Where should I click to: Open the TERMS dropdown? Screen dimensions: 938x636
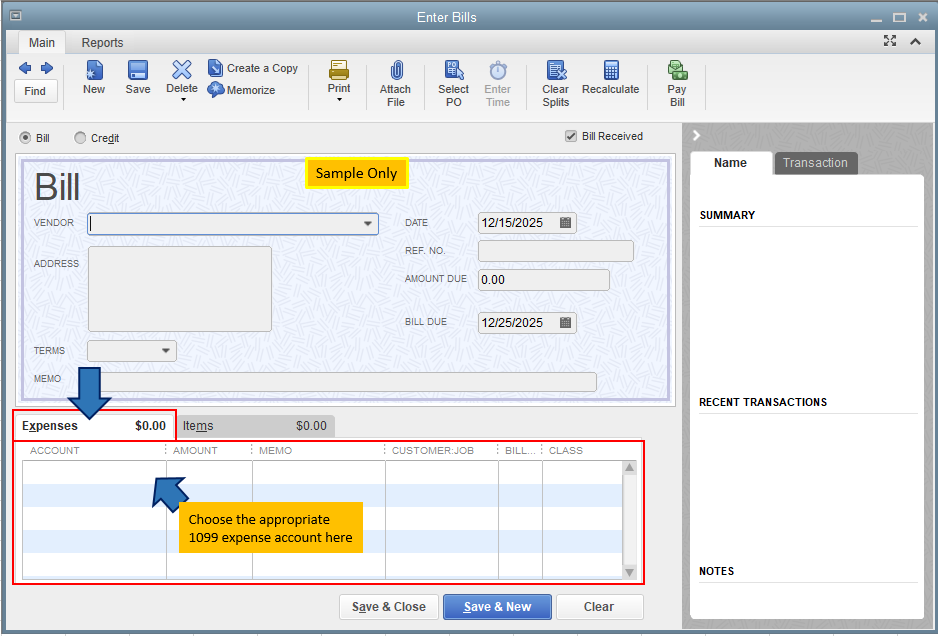[x=166, y=351]
